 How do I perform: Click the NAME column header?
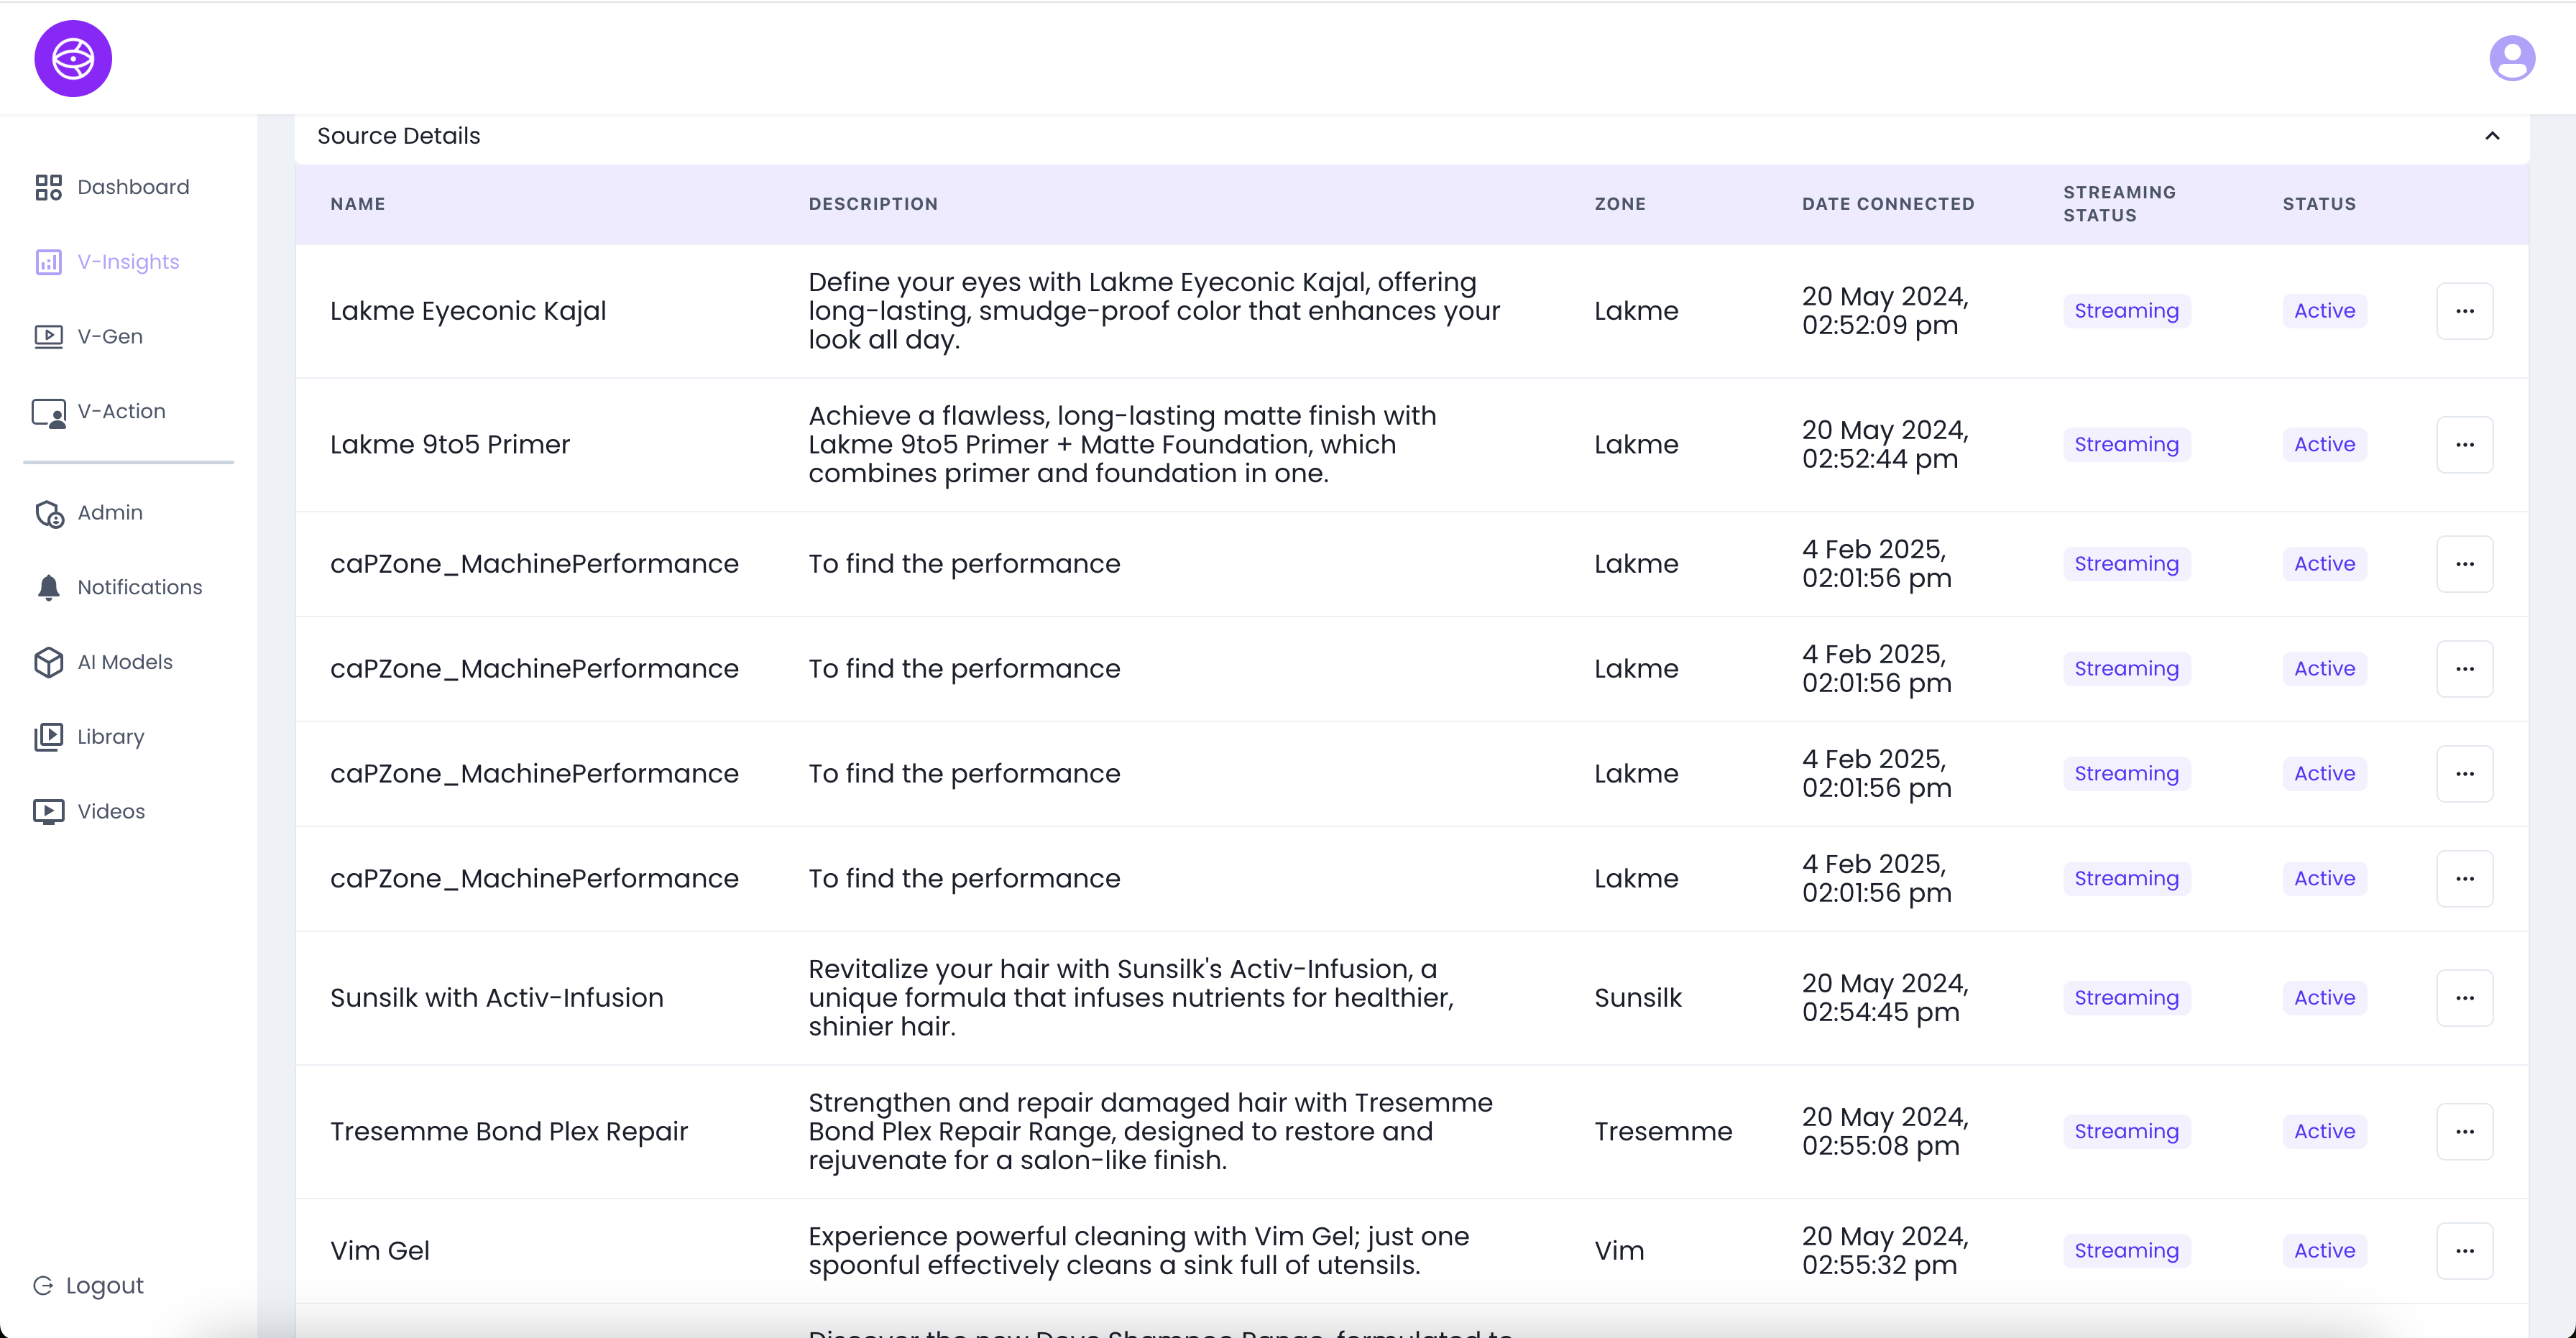pyautogui.click(x=358, y=204)
